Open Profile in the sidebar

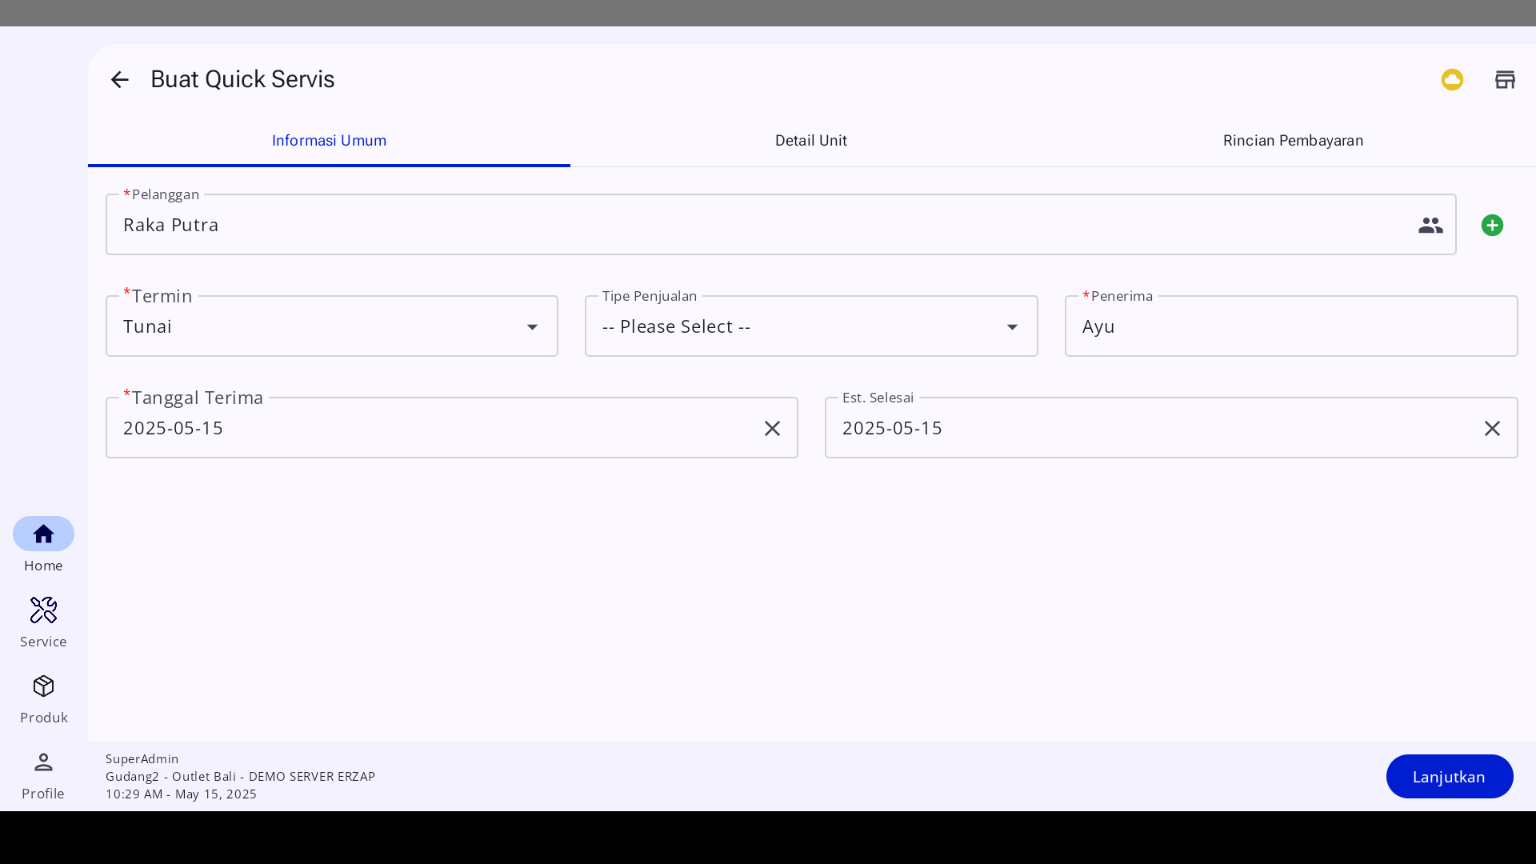tap(43, 775)
